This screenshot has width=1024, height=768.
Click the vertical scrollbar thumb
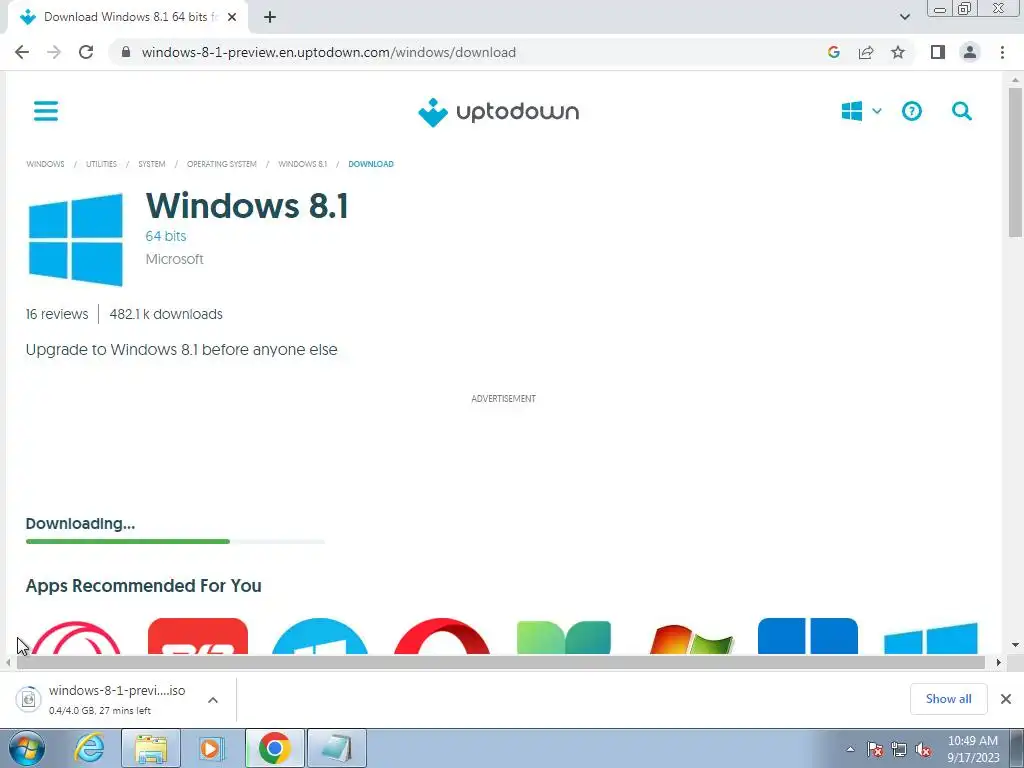click(1015, 162)
